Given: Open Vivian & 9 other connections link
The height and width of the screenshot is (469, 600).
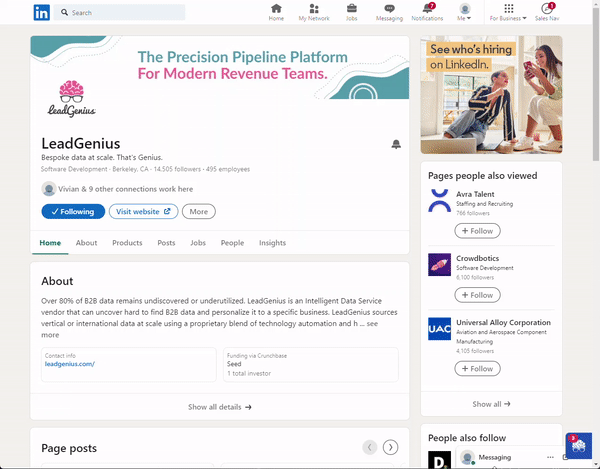Looking at the screenshot, I should 126,189.
